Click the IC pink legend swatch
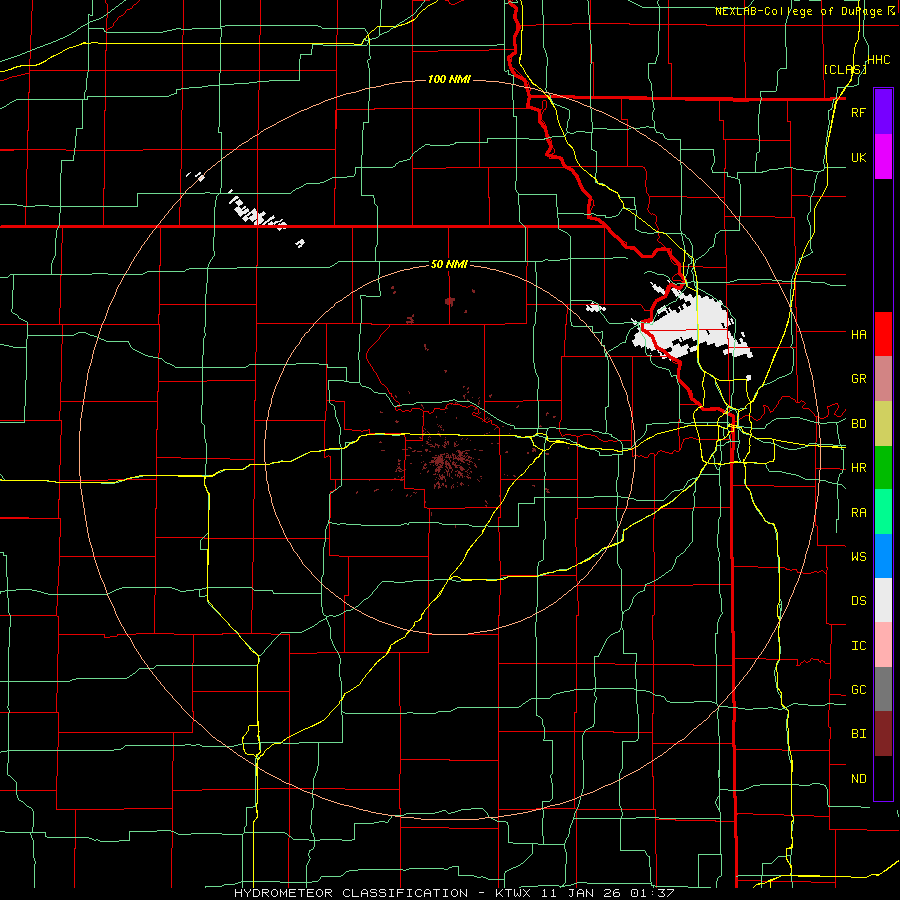The height and width of the screenshot is (900, 900). (883, 645)
